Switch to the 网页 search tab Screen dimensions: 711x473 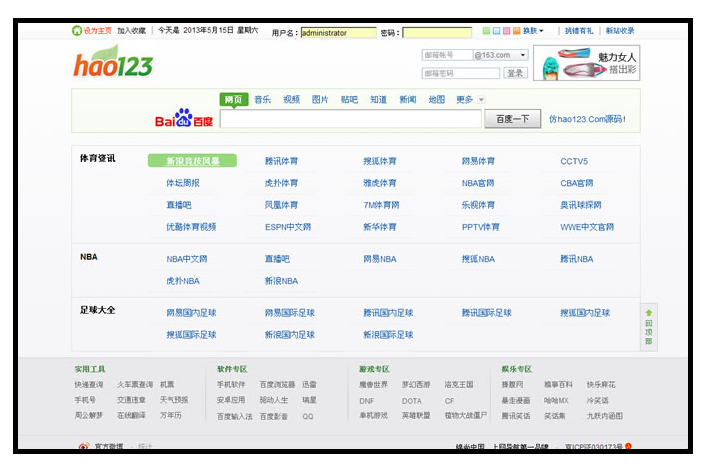point(234,99)
